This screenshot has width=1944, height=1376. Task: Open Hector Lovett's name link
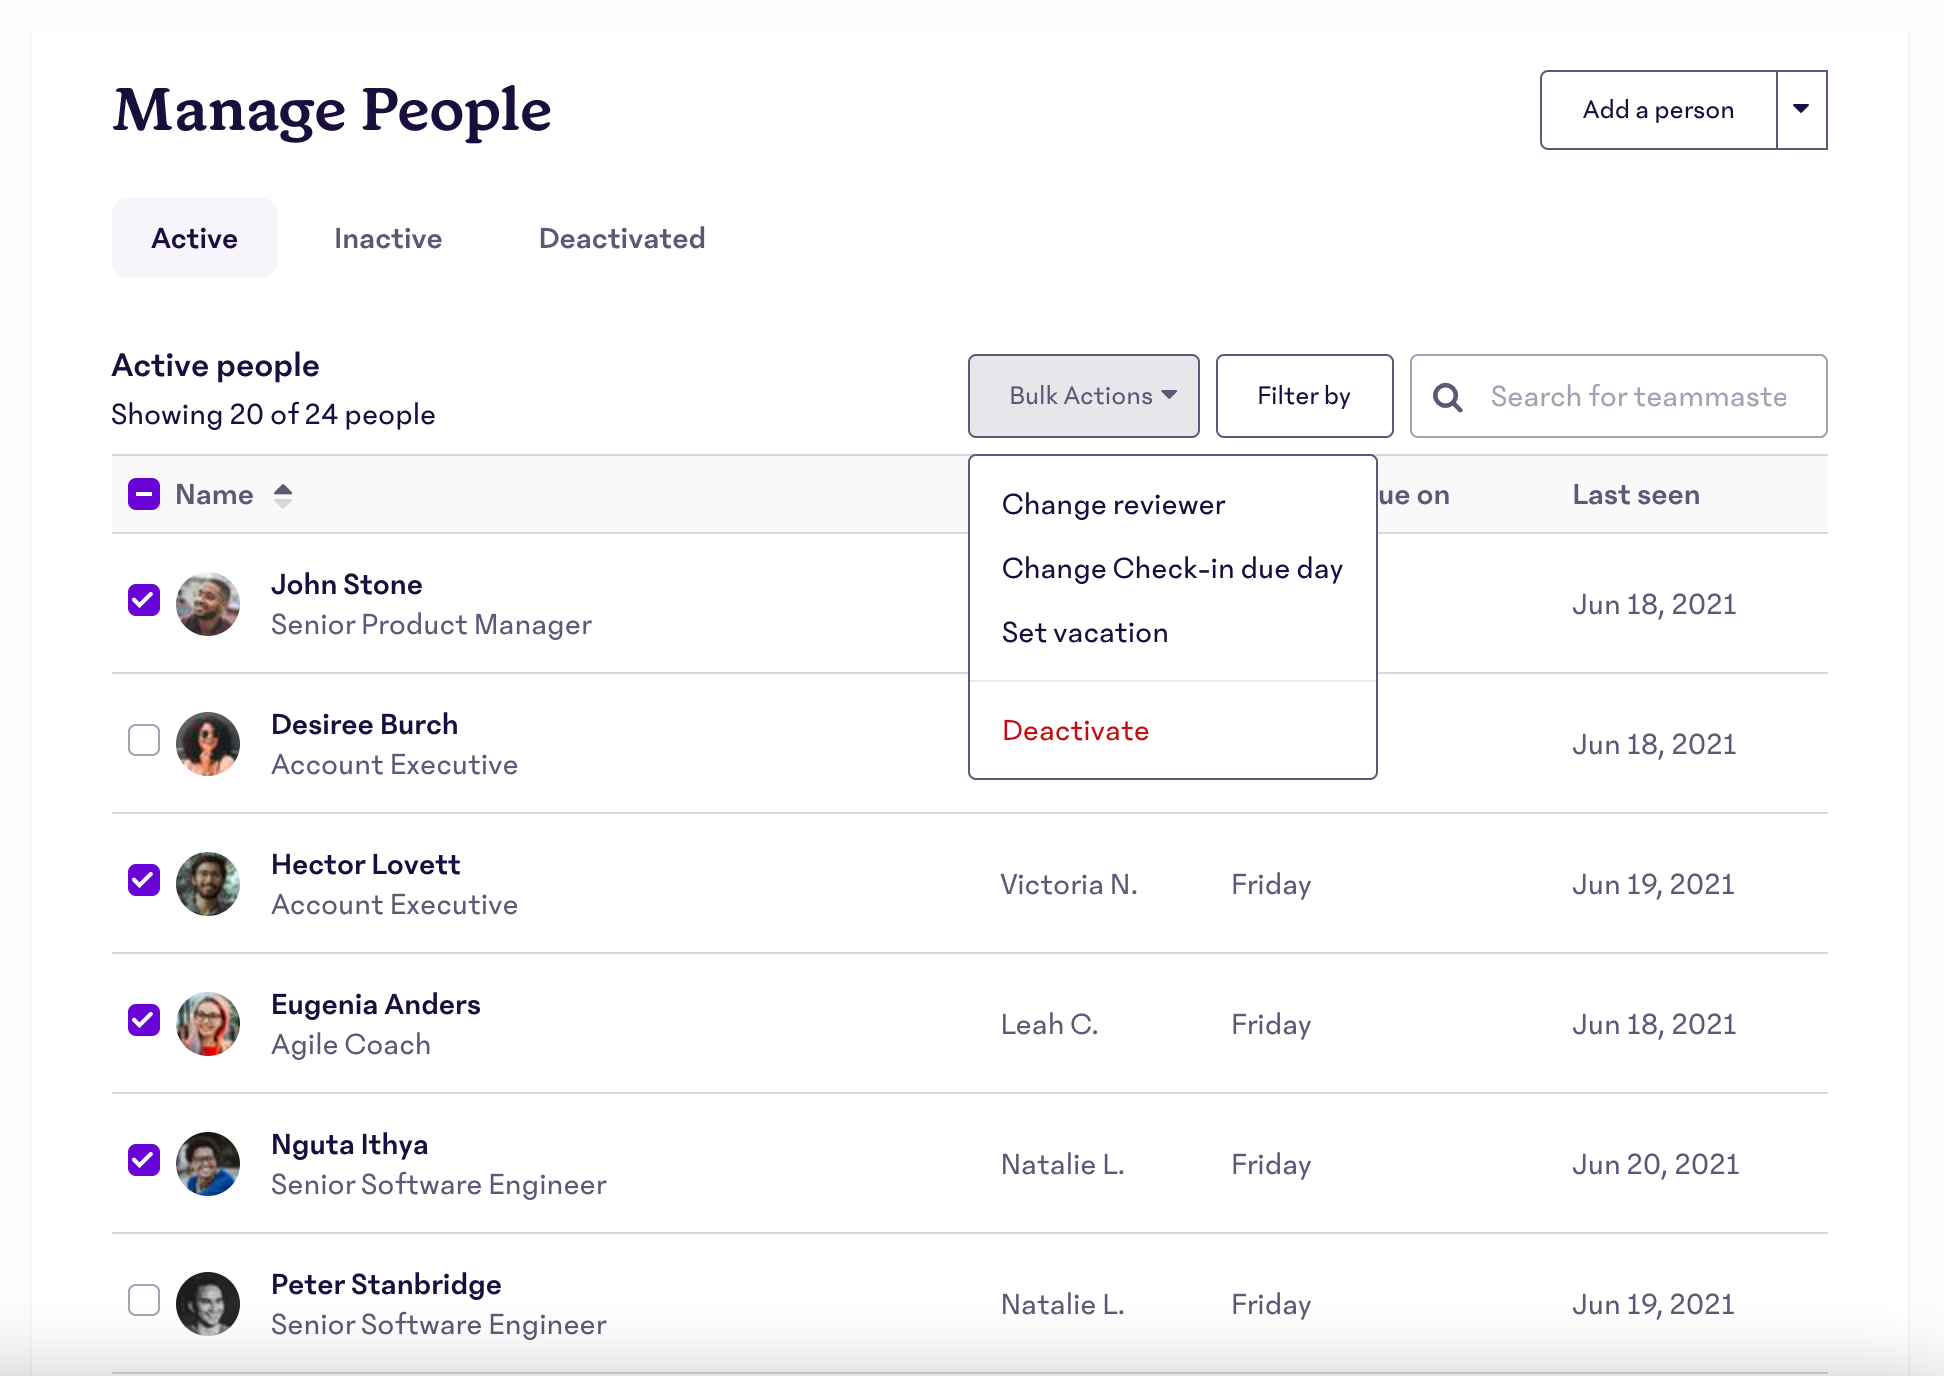point(366,865)
